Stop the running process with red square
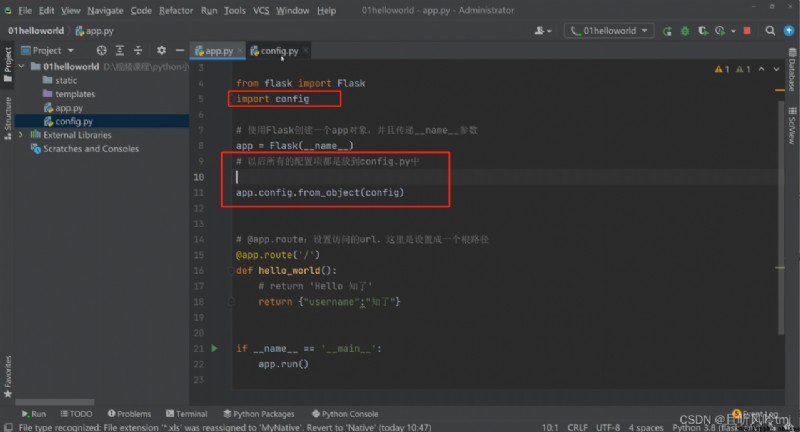This screenshot has width=800, height=432. 747,31
